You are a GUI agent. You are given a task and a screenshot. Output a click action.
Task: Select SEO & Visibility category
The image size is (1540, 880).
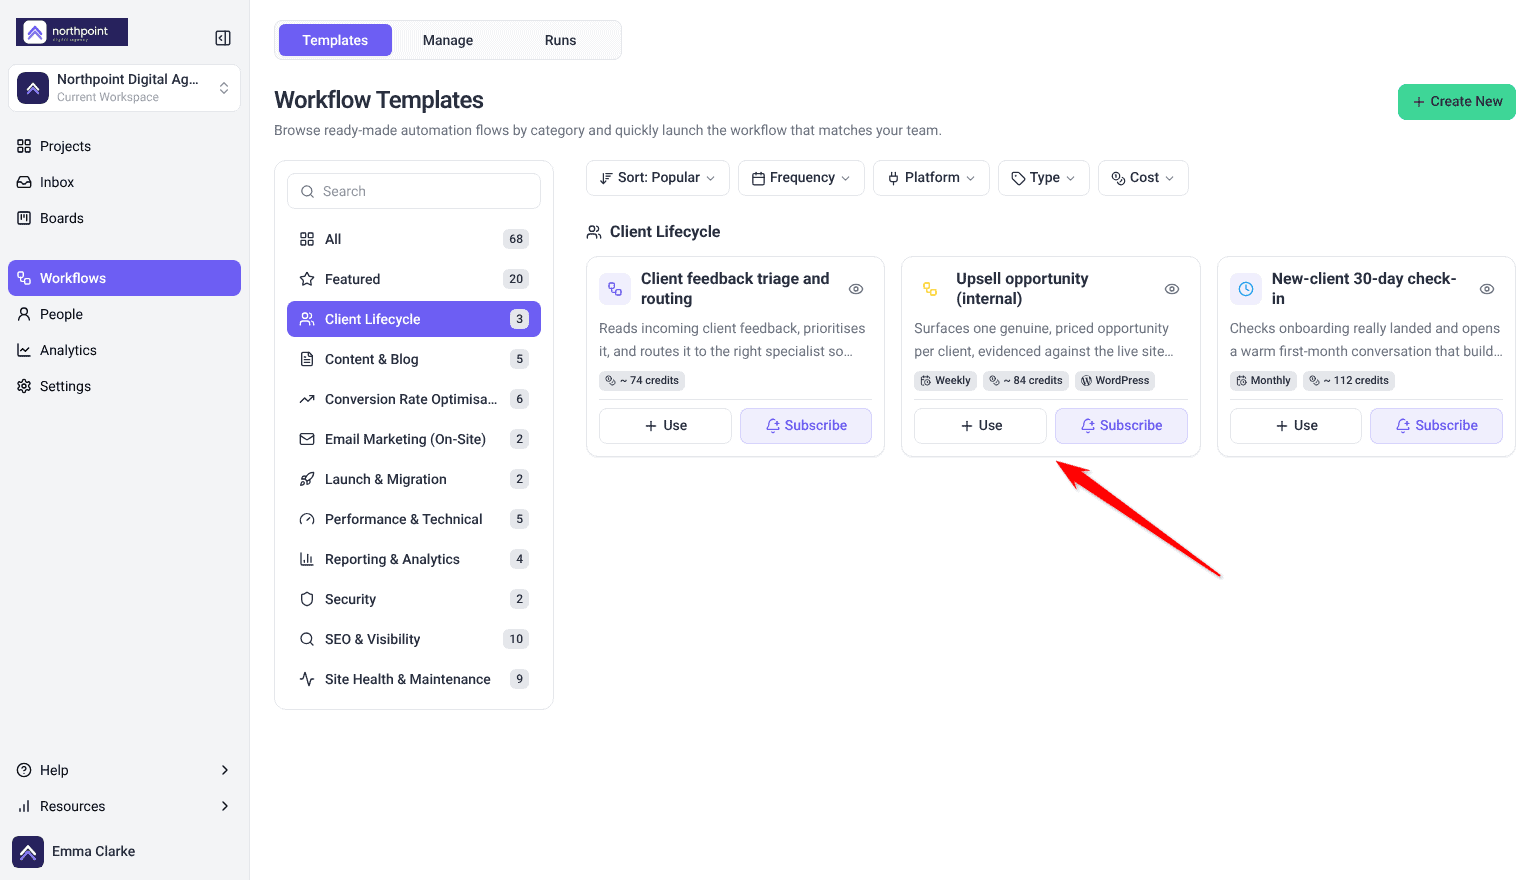[x=414, y=639]
